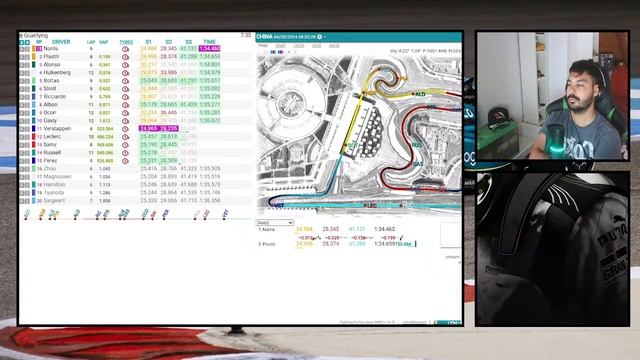Tick the first checkbox in Sargeant row
Image resolution: width=640 pixels, height=360 pixels.
[x=22, y=201]
